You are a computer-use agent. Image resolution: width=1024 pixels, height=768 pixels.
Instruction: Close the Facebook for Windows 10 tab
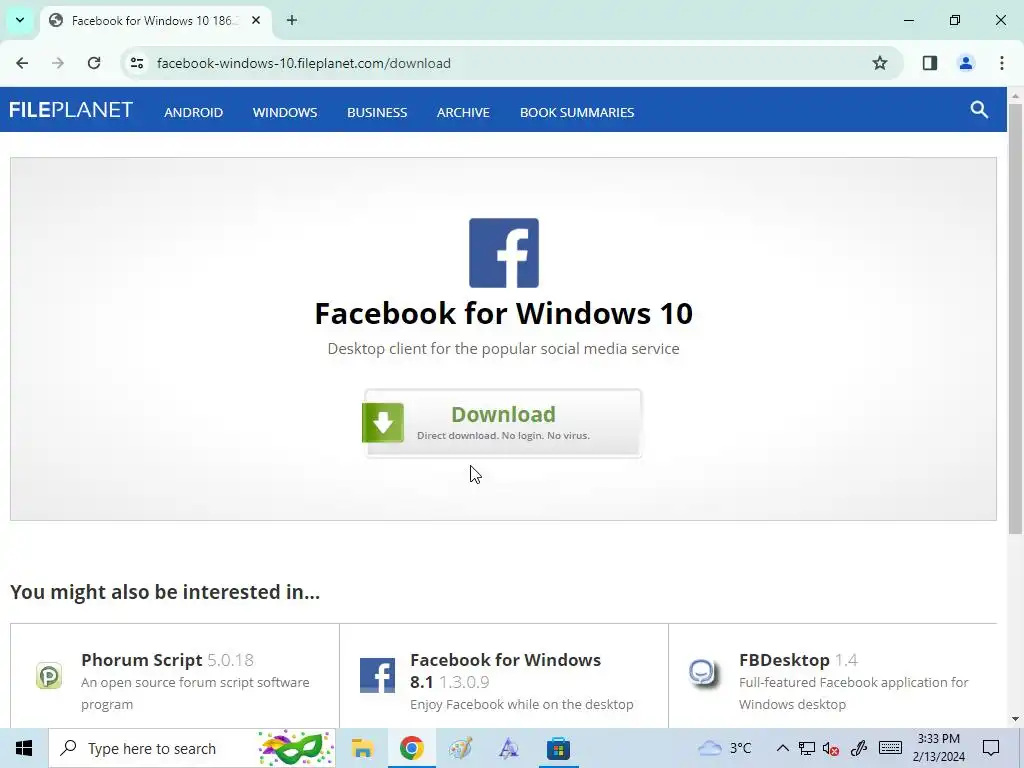[256, 20]
